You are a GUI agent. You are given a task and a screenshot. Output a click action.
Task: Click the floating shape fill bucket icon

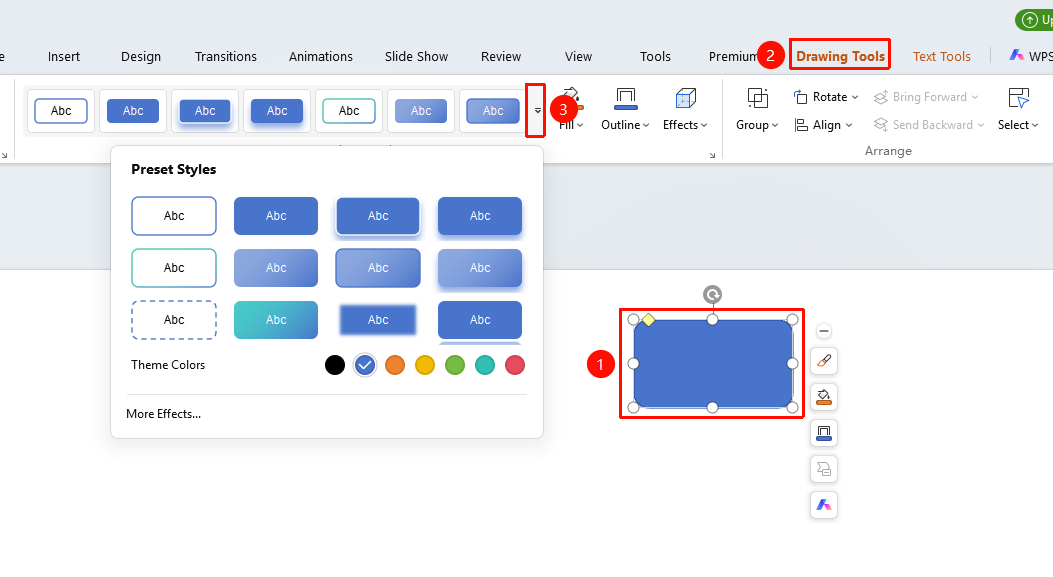tap(824, 398)
